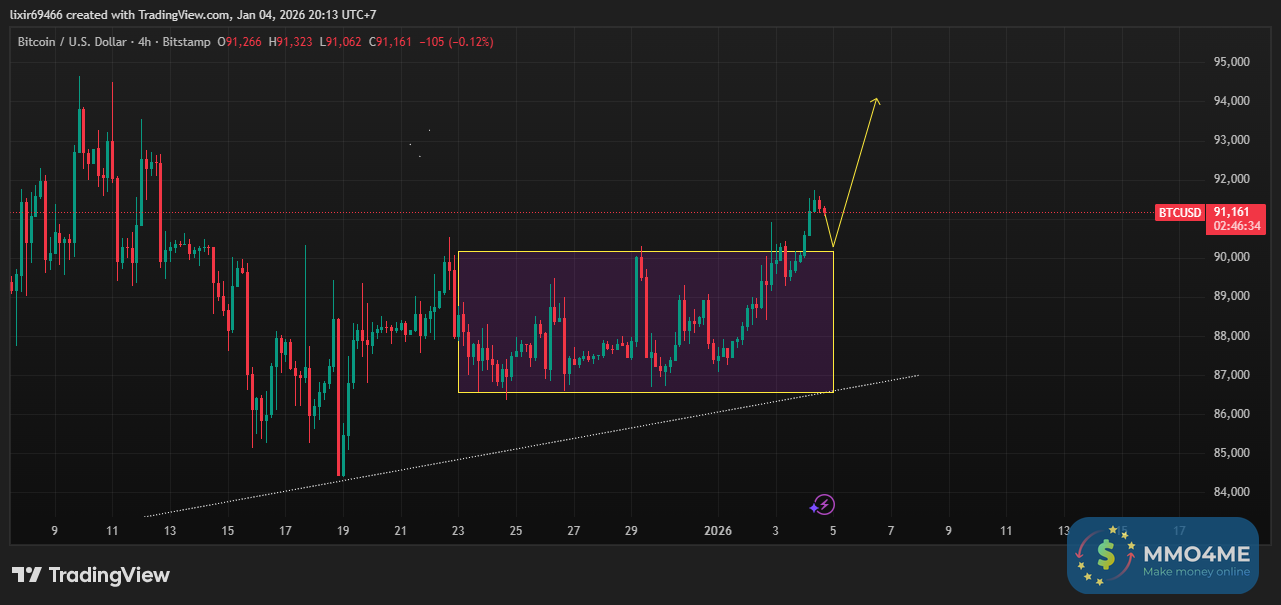Image resolution: width=1281 pixels, height=605 pixels.
Task: Click the 89,000 price axis label
Action: tap(1231, 296)
